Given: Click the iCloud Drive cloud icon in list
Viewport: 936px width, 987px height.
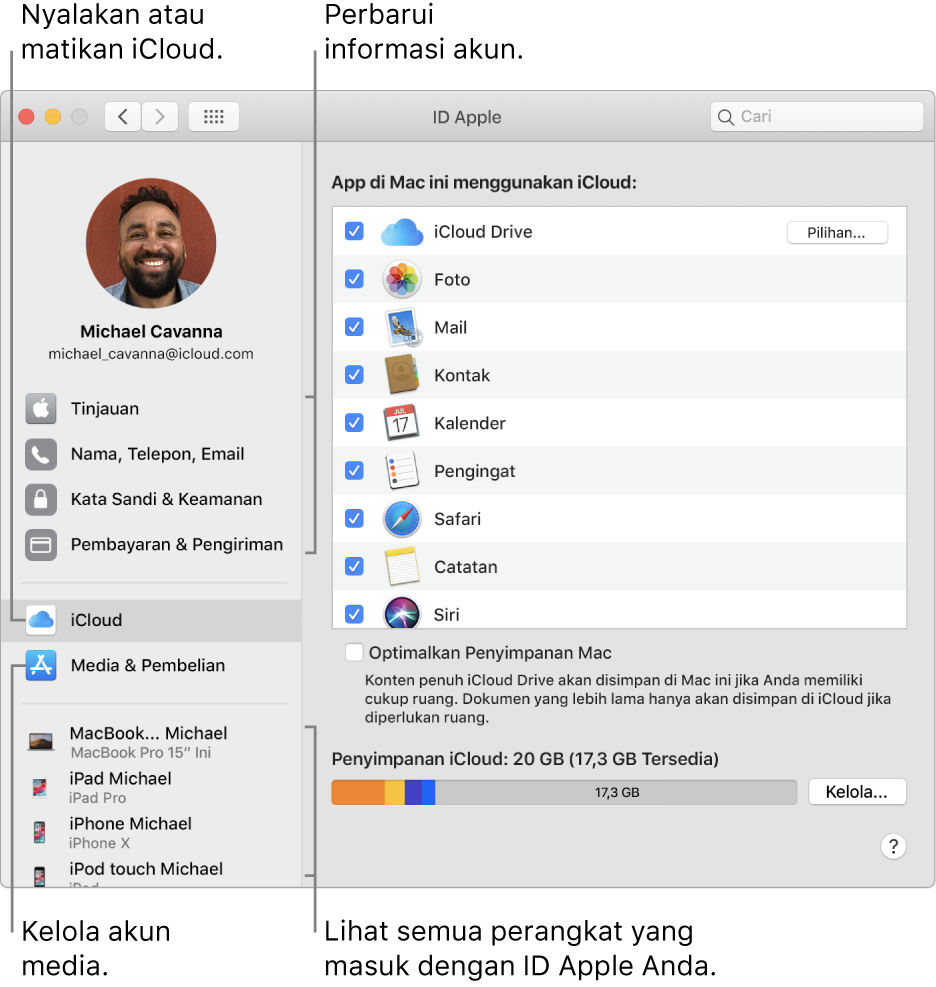Looking at the screenshot, I should point(402,232).
